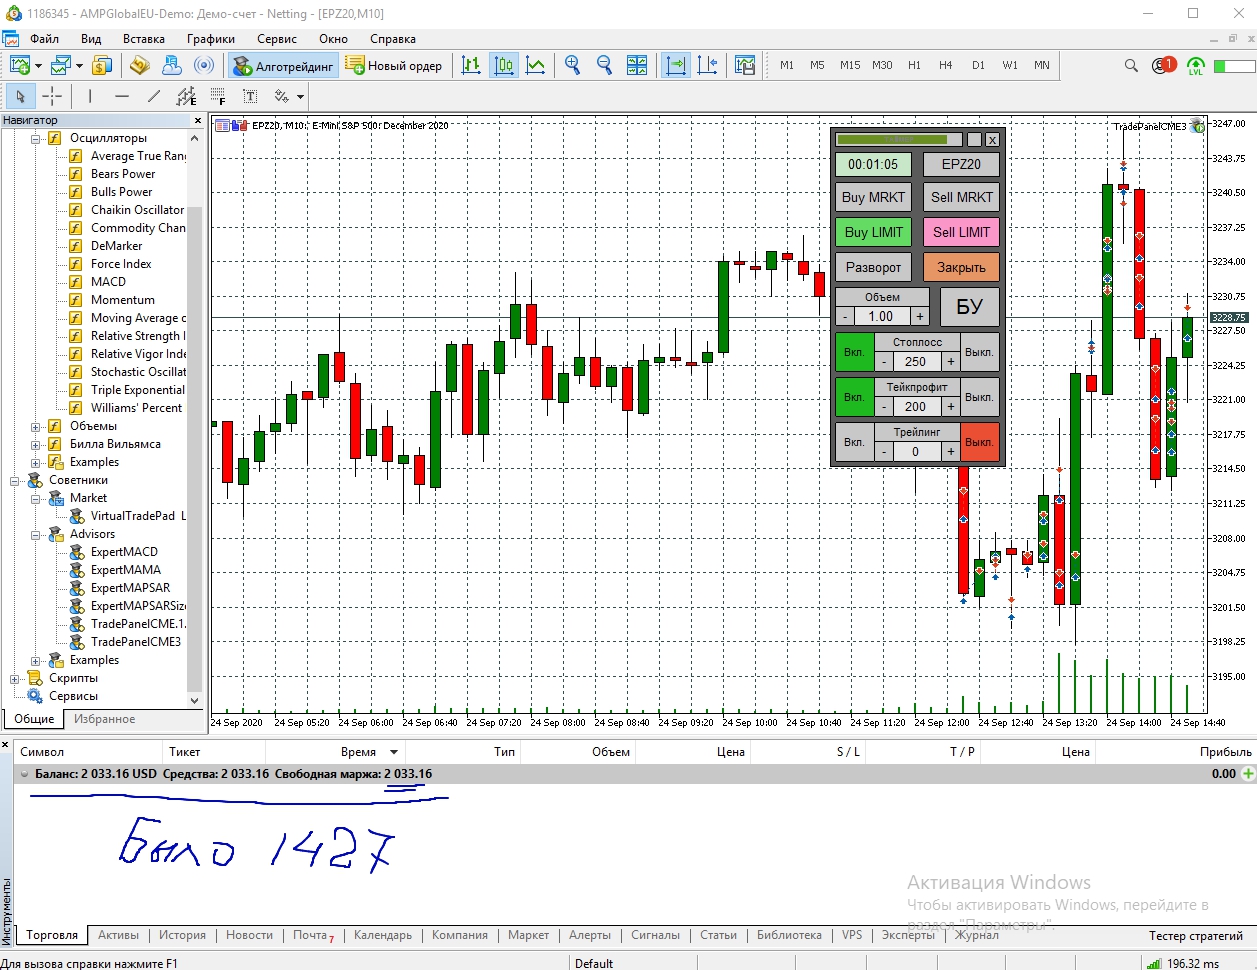Click the Стоплосс value field 250
Viewport: 1257px width, 970px height.
pos(915,361)
